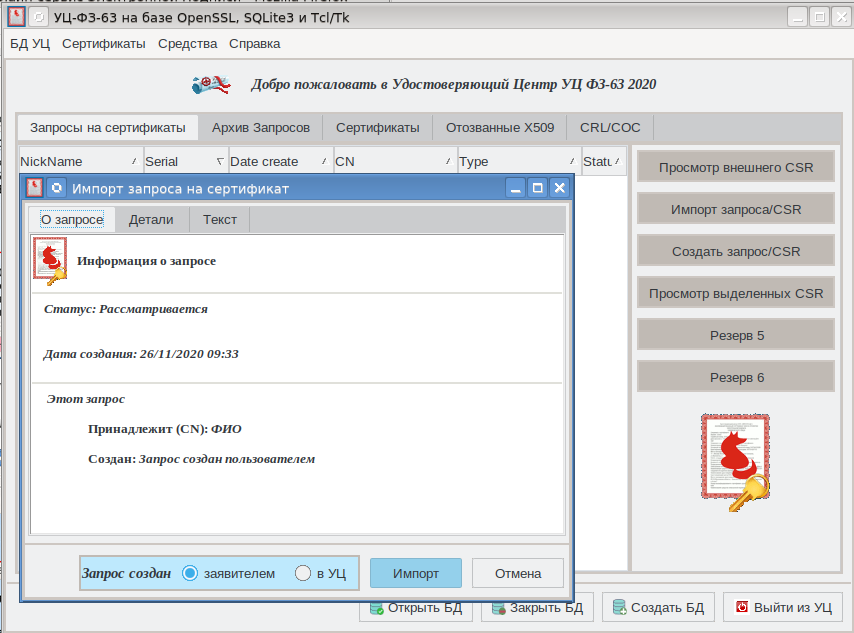Click the database icon on Создать БД
854x633 pixels.
coord(619,607)
